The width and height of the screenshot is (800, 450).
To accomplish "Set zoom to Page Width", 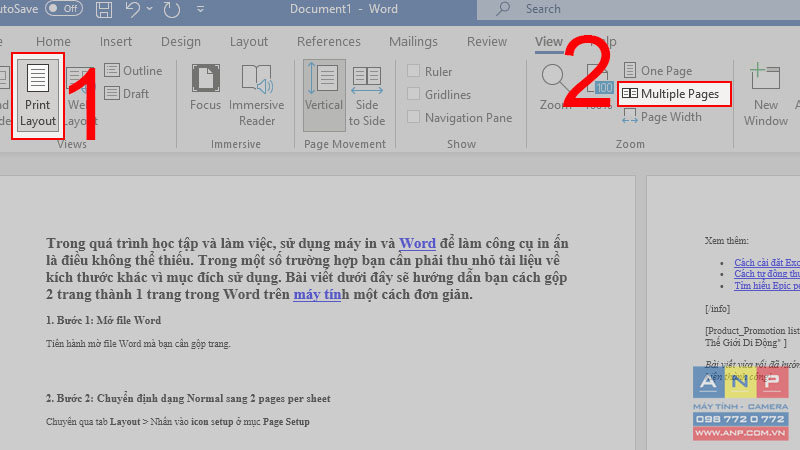I will click(x=662, y=117).
